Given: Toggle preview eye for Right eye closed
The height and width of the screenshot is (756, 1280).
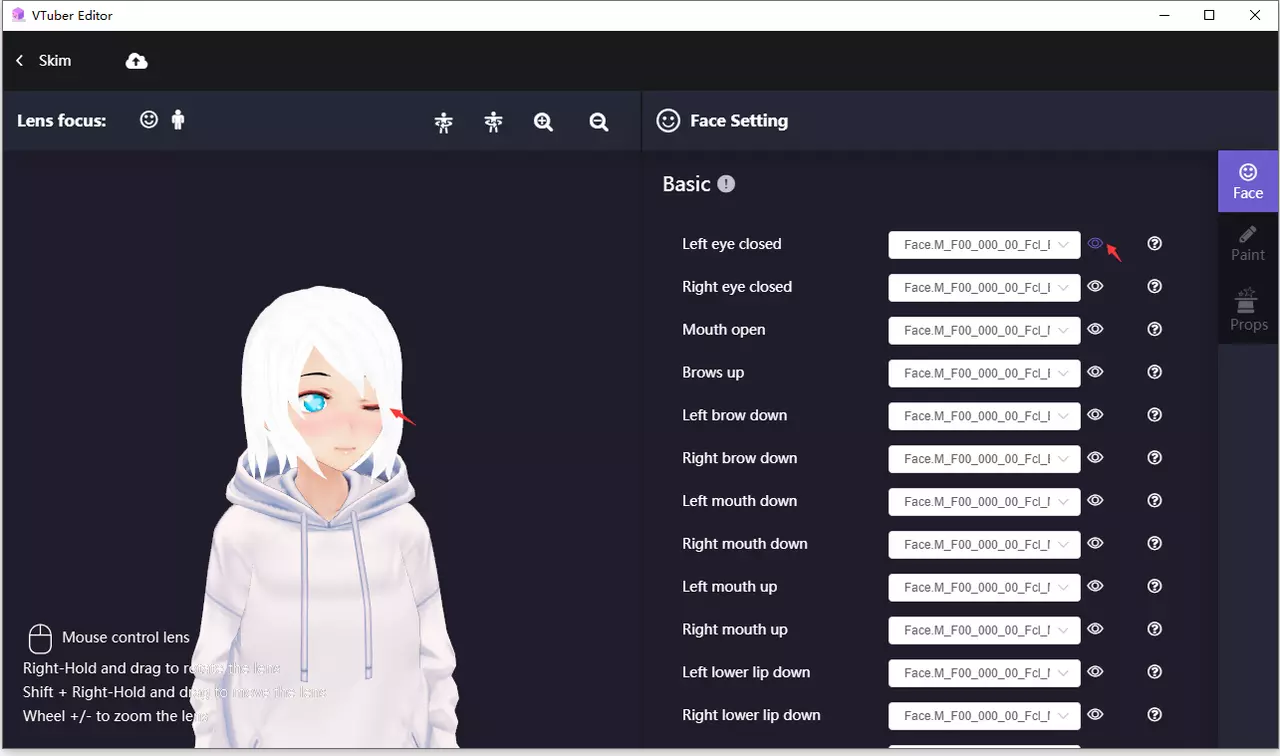Looking at the screenshot, I should click(x=1095, y=286).
